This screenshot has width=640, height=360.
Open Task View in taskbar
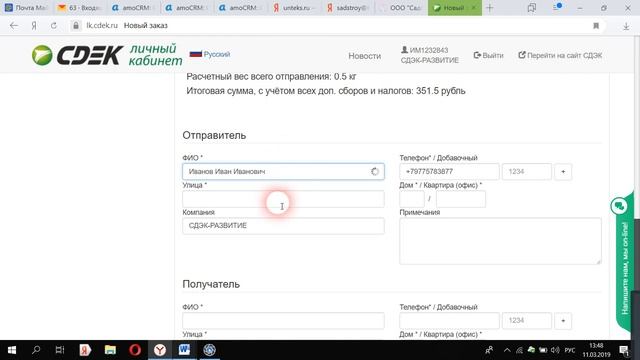pos(60,350)
